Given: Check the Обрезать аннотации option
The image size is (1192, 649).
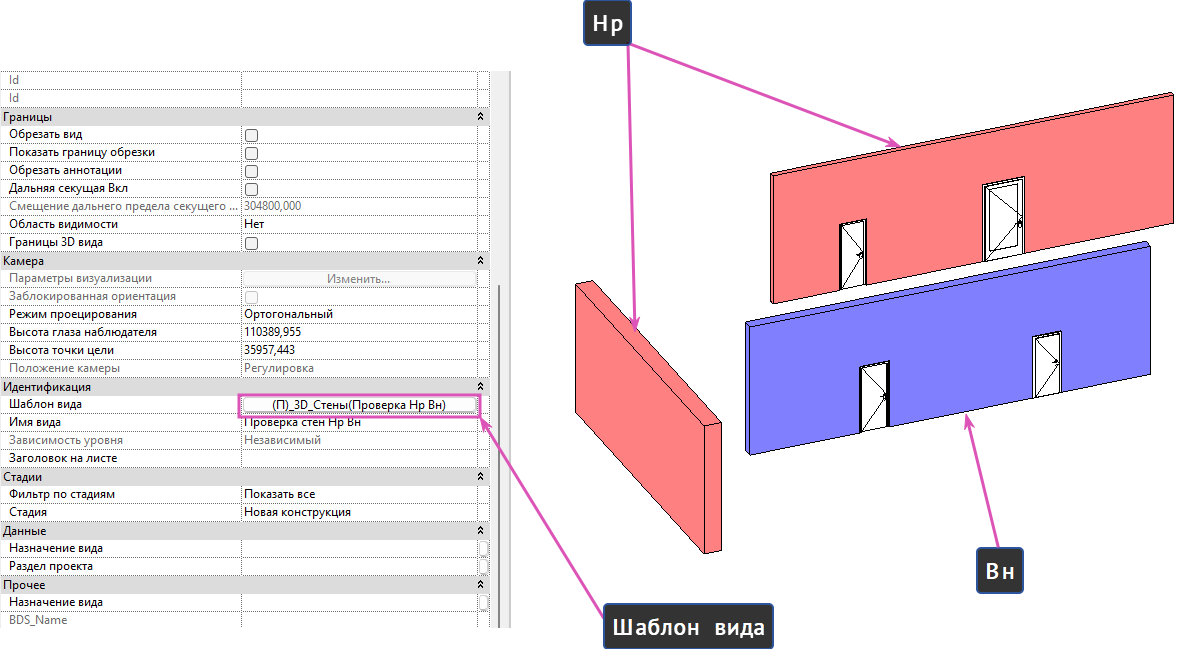Looking at the screenshot, I should tap(251, 171).
